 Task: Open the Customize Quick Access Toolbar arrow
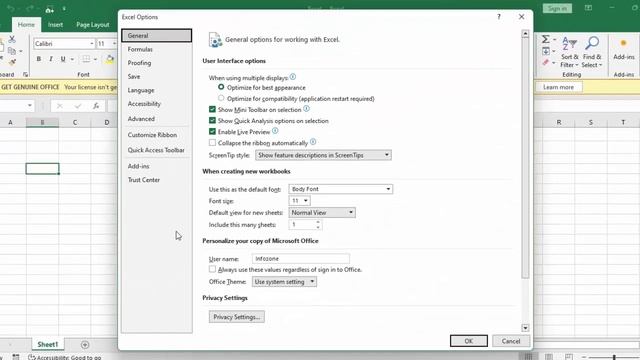coord(64,9)
